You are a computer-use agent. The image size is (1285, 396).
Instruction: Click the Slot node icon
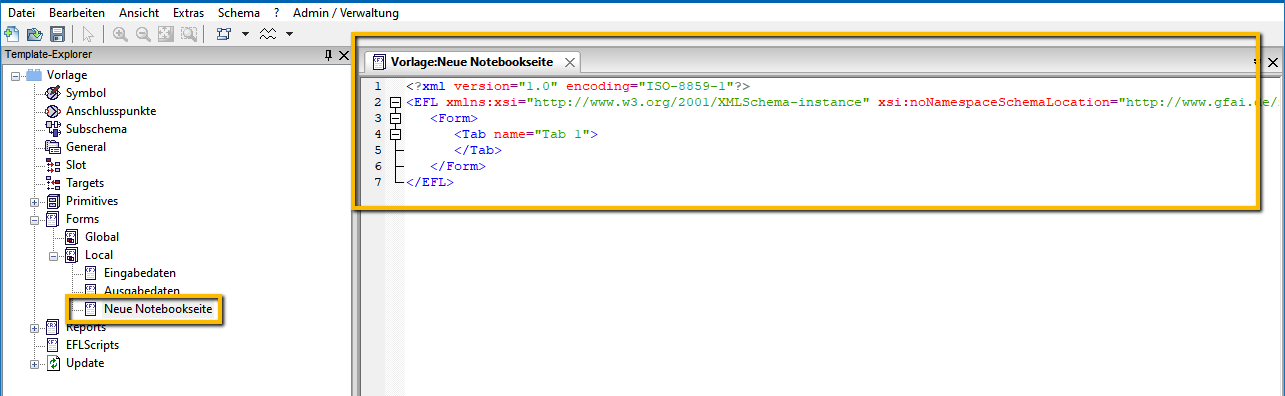pyautogui.click(x=54, y=165)
